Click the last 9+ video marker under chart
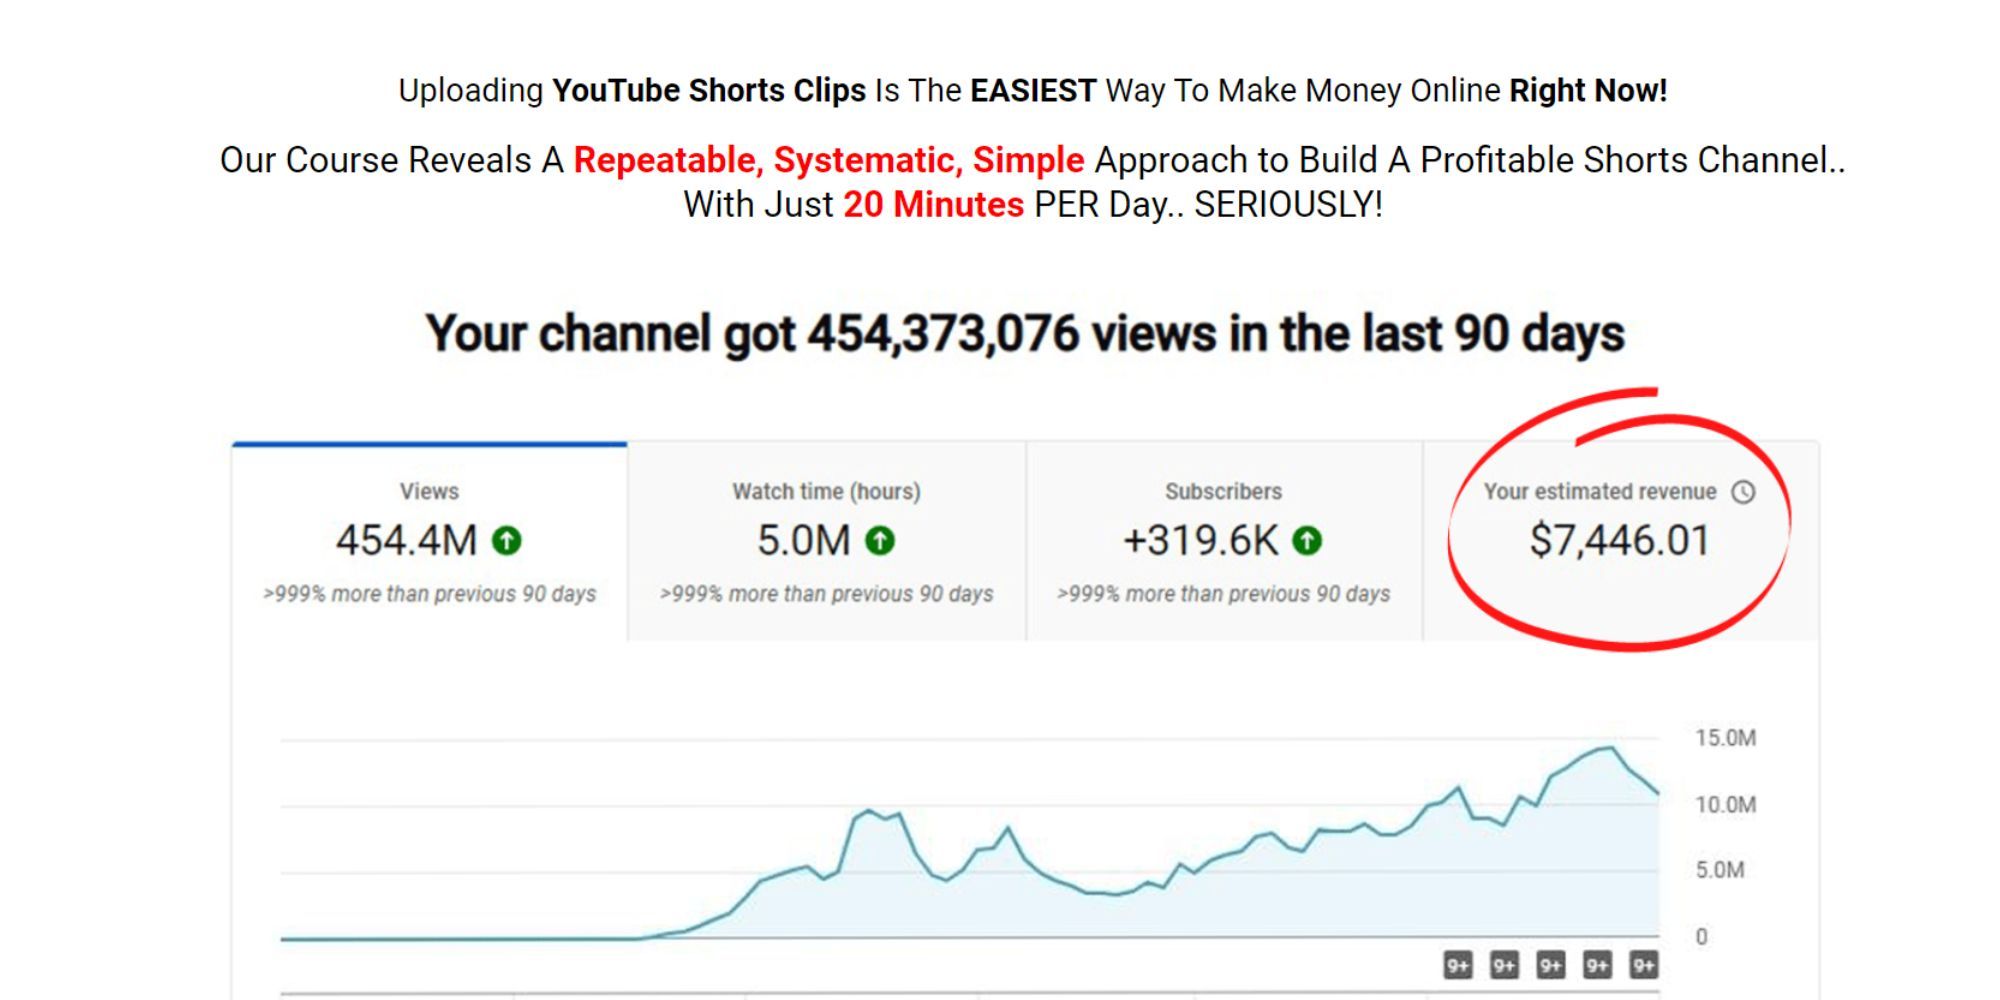Image resolution: width=2000 pixels, height=1000 pixels. 1644,965
